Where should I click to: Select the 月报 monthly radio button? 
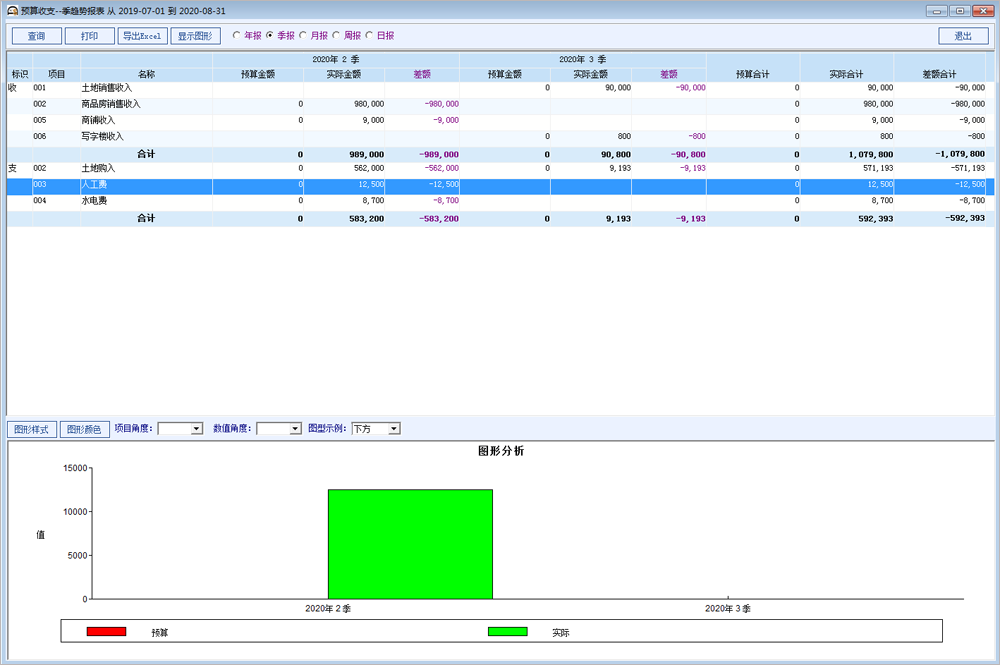pos(303,35)
